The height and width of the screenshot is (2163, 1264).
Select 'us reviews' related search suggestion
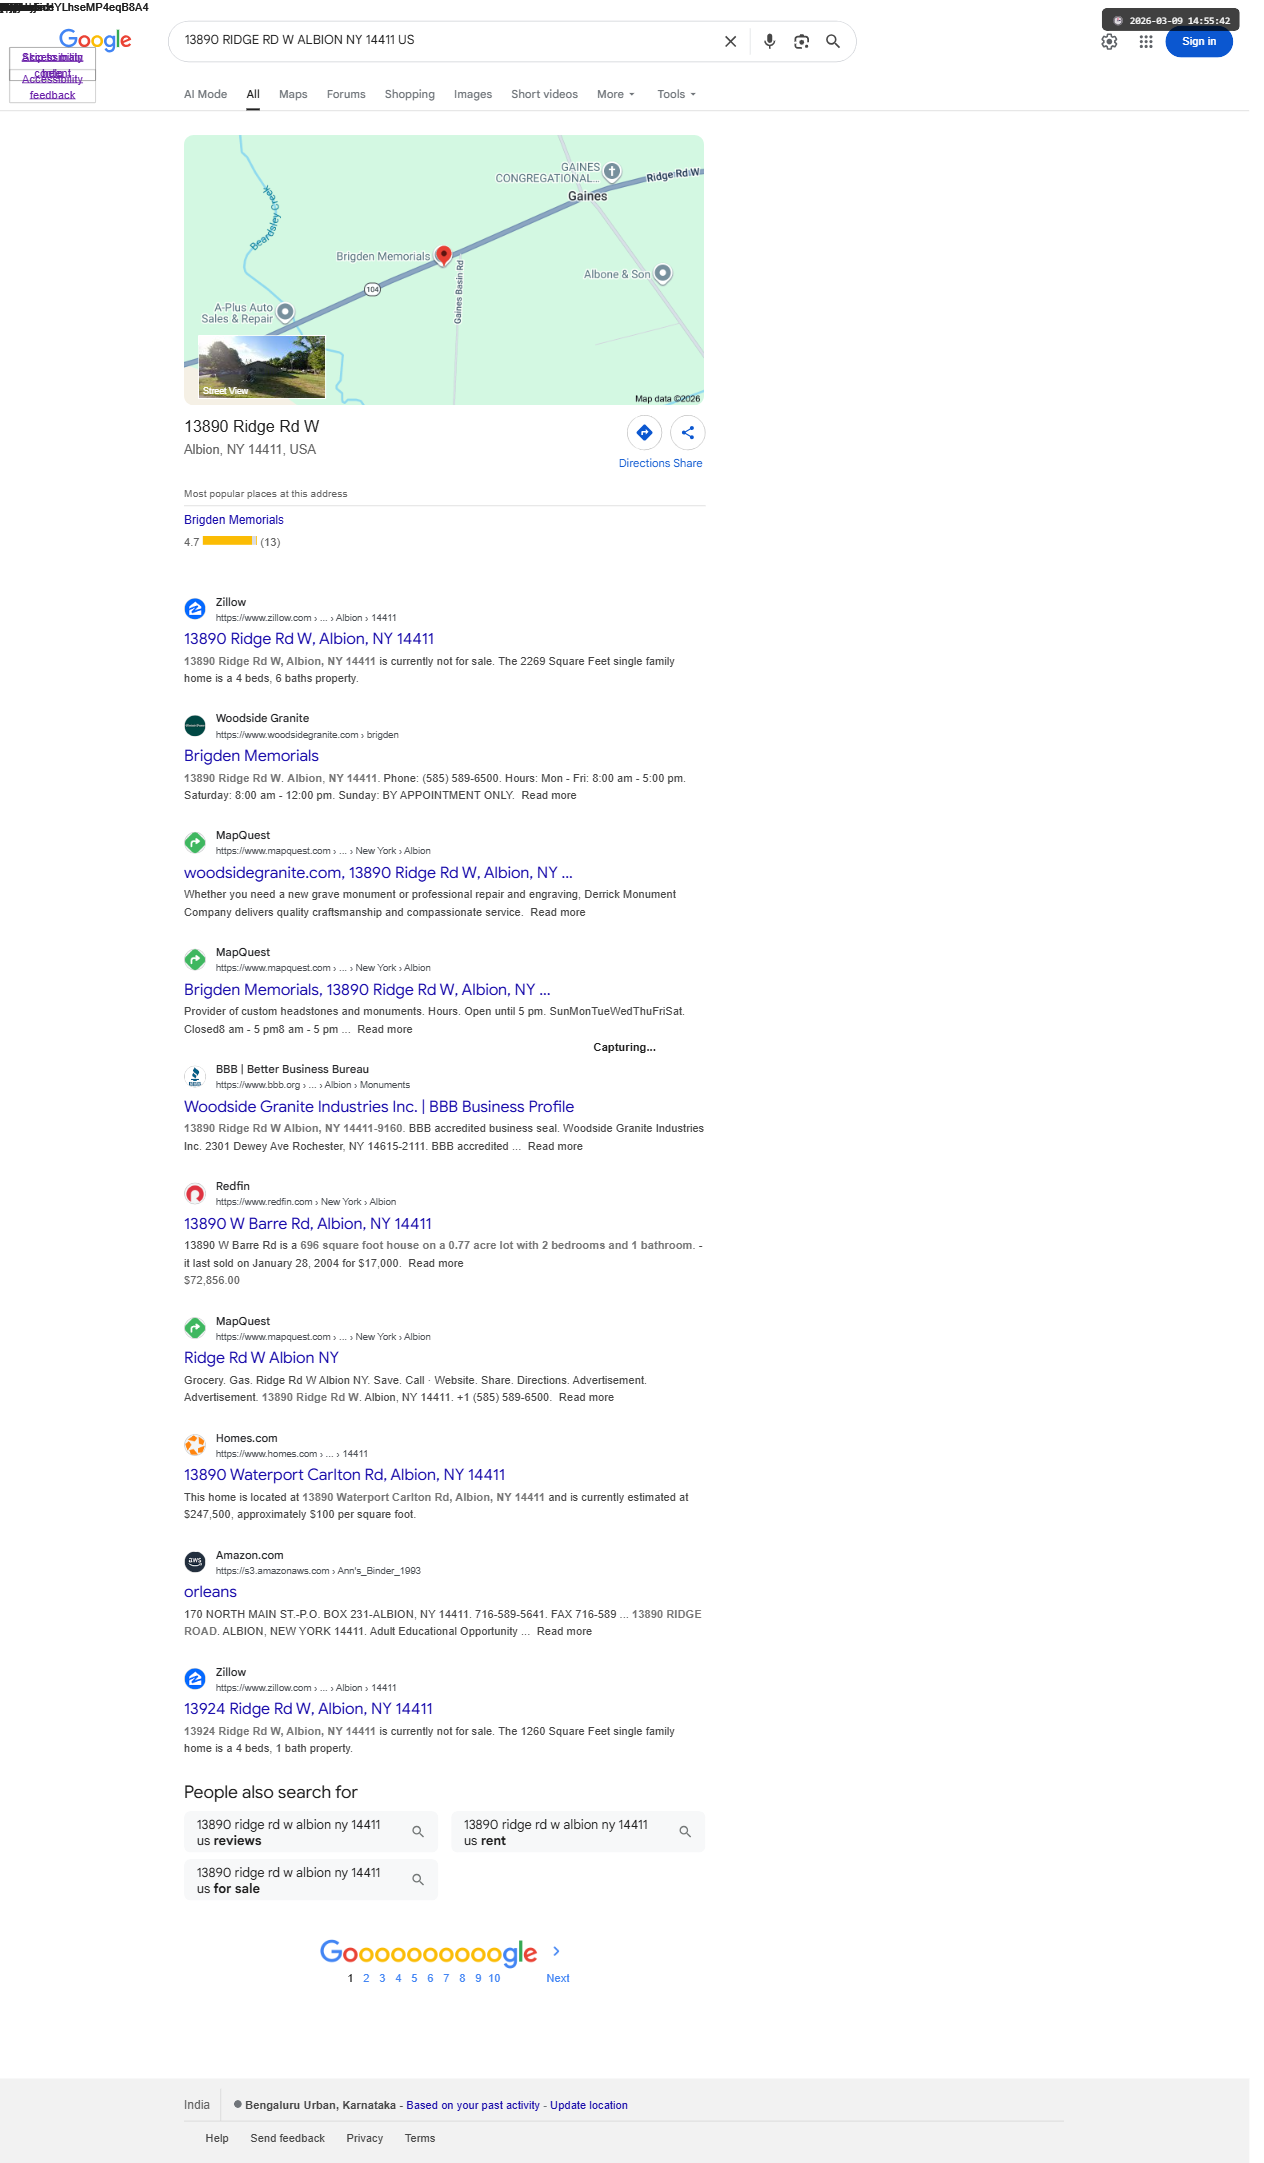(311, 1832)
